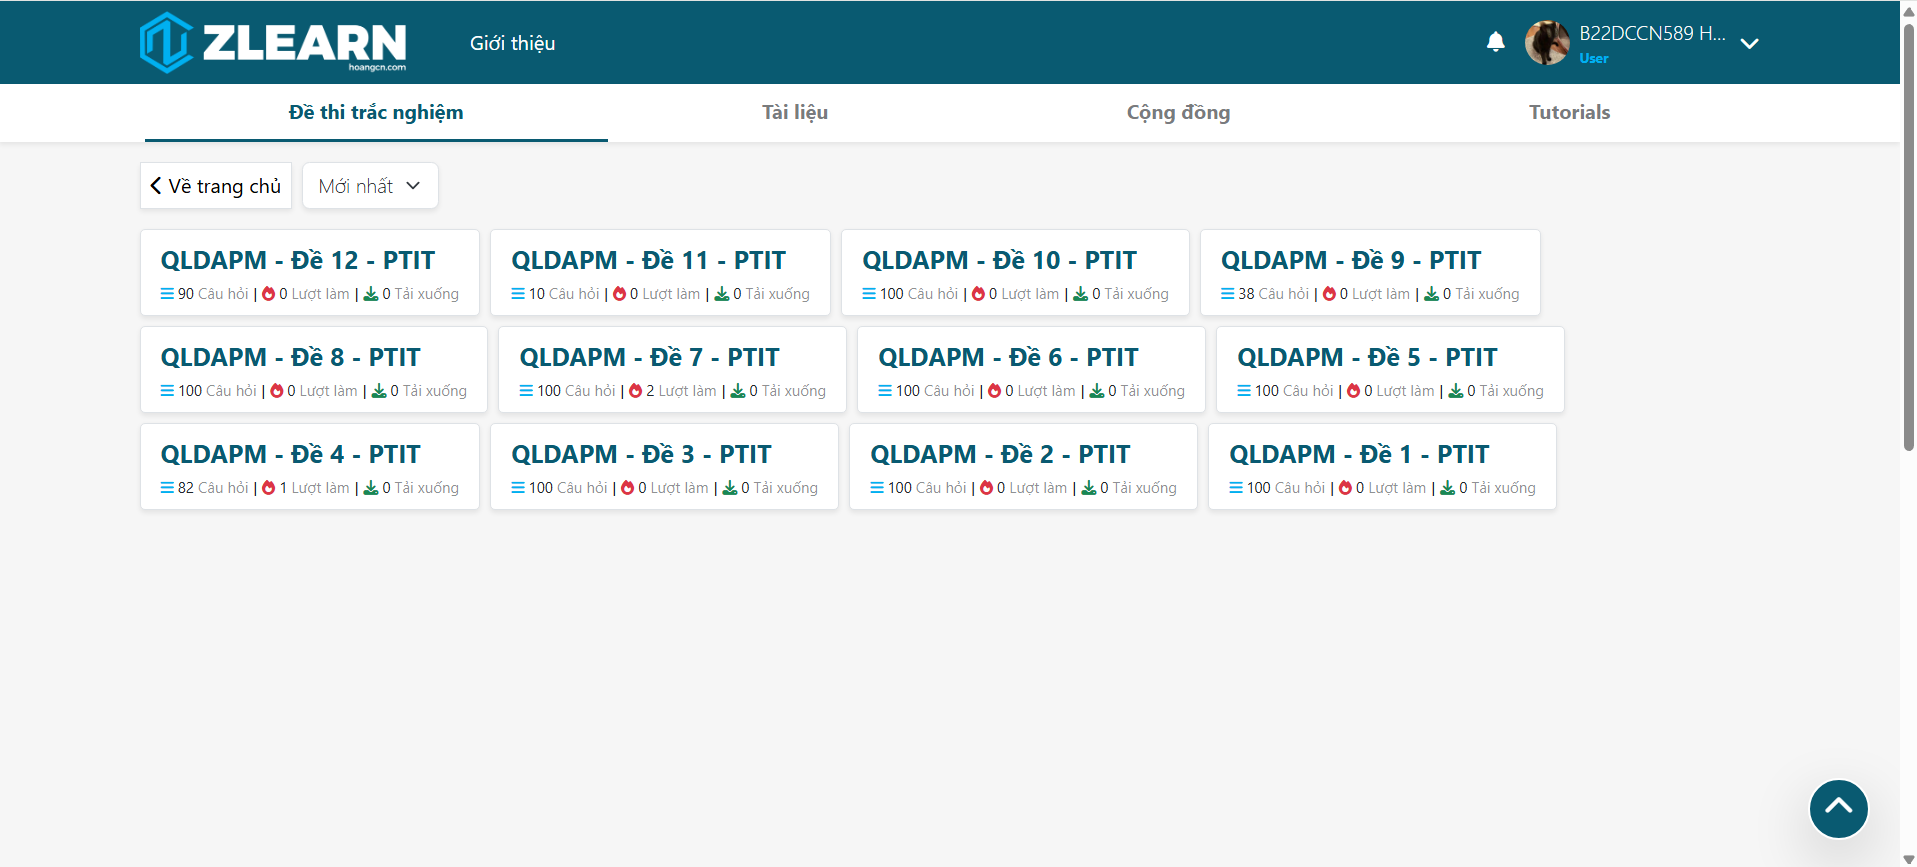The width and height of the screenshot is (1917, 867).
Task: Open the Mới nhất sort dropdown
Action: 370,186
